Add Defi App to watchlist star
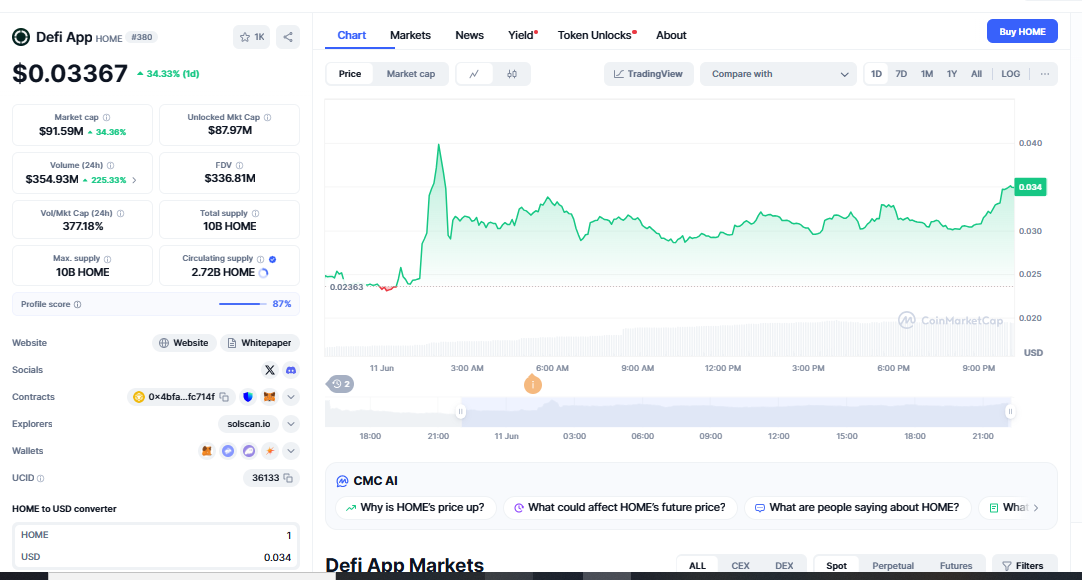This screenshot has width=1082, height=580. point(251,37)
